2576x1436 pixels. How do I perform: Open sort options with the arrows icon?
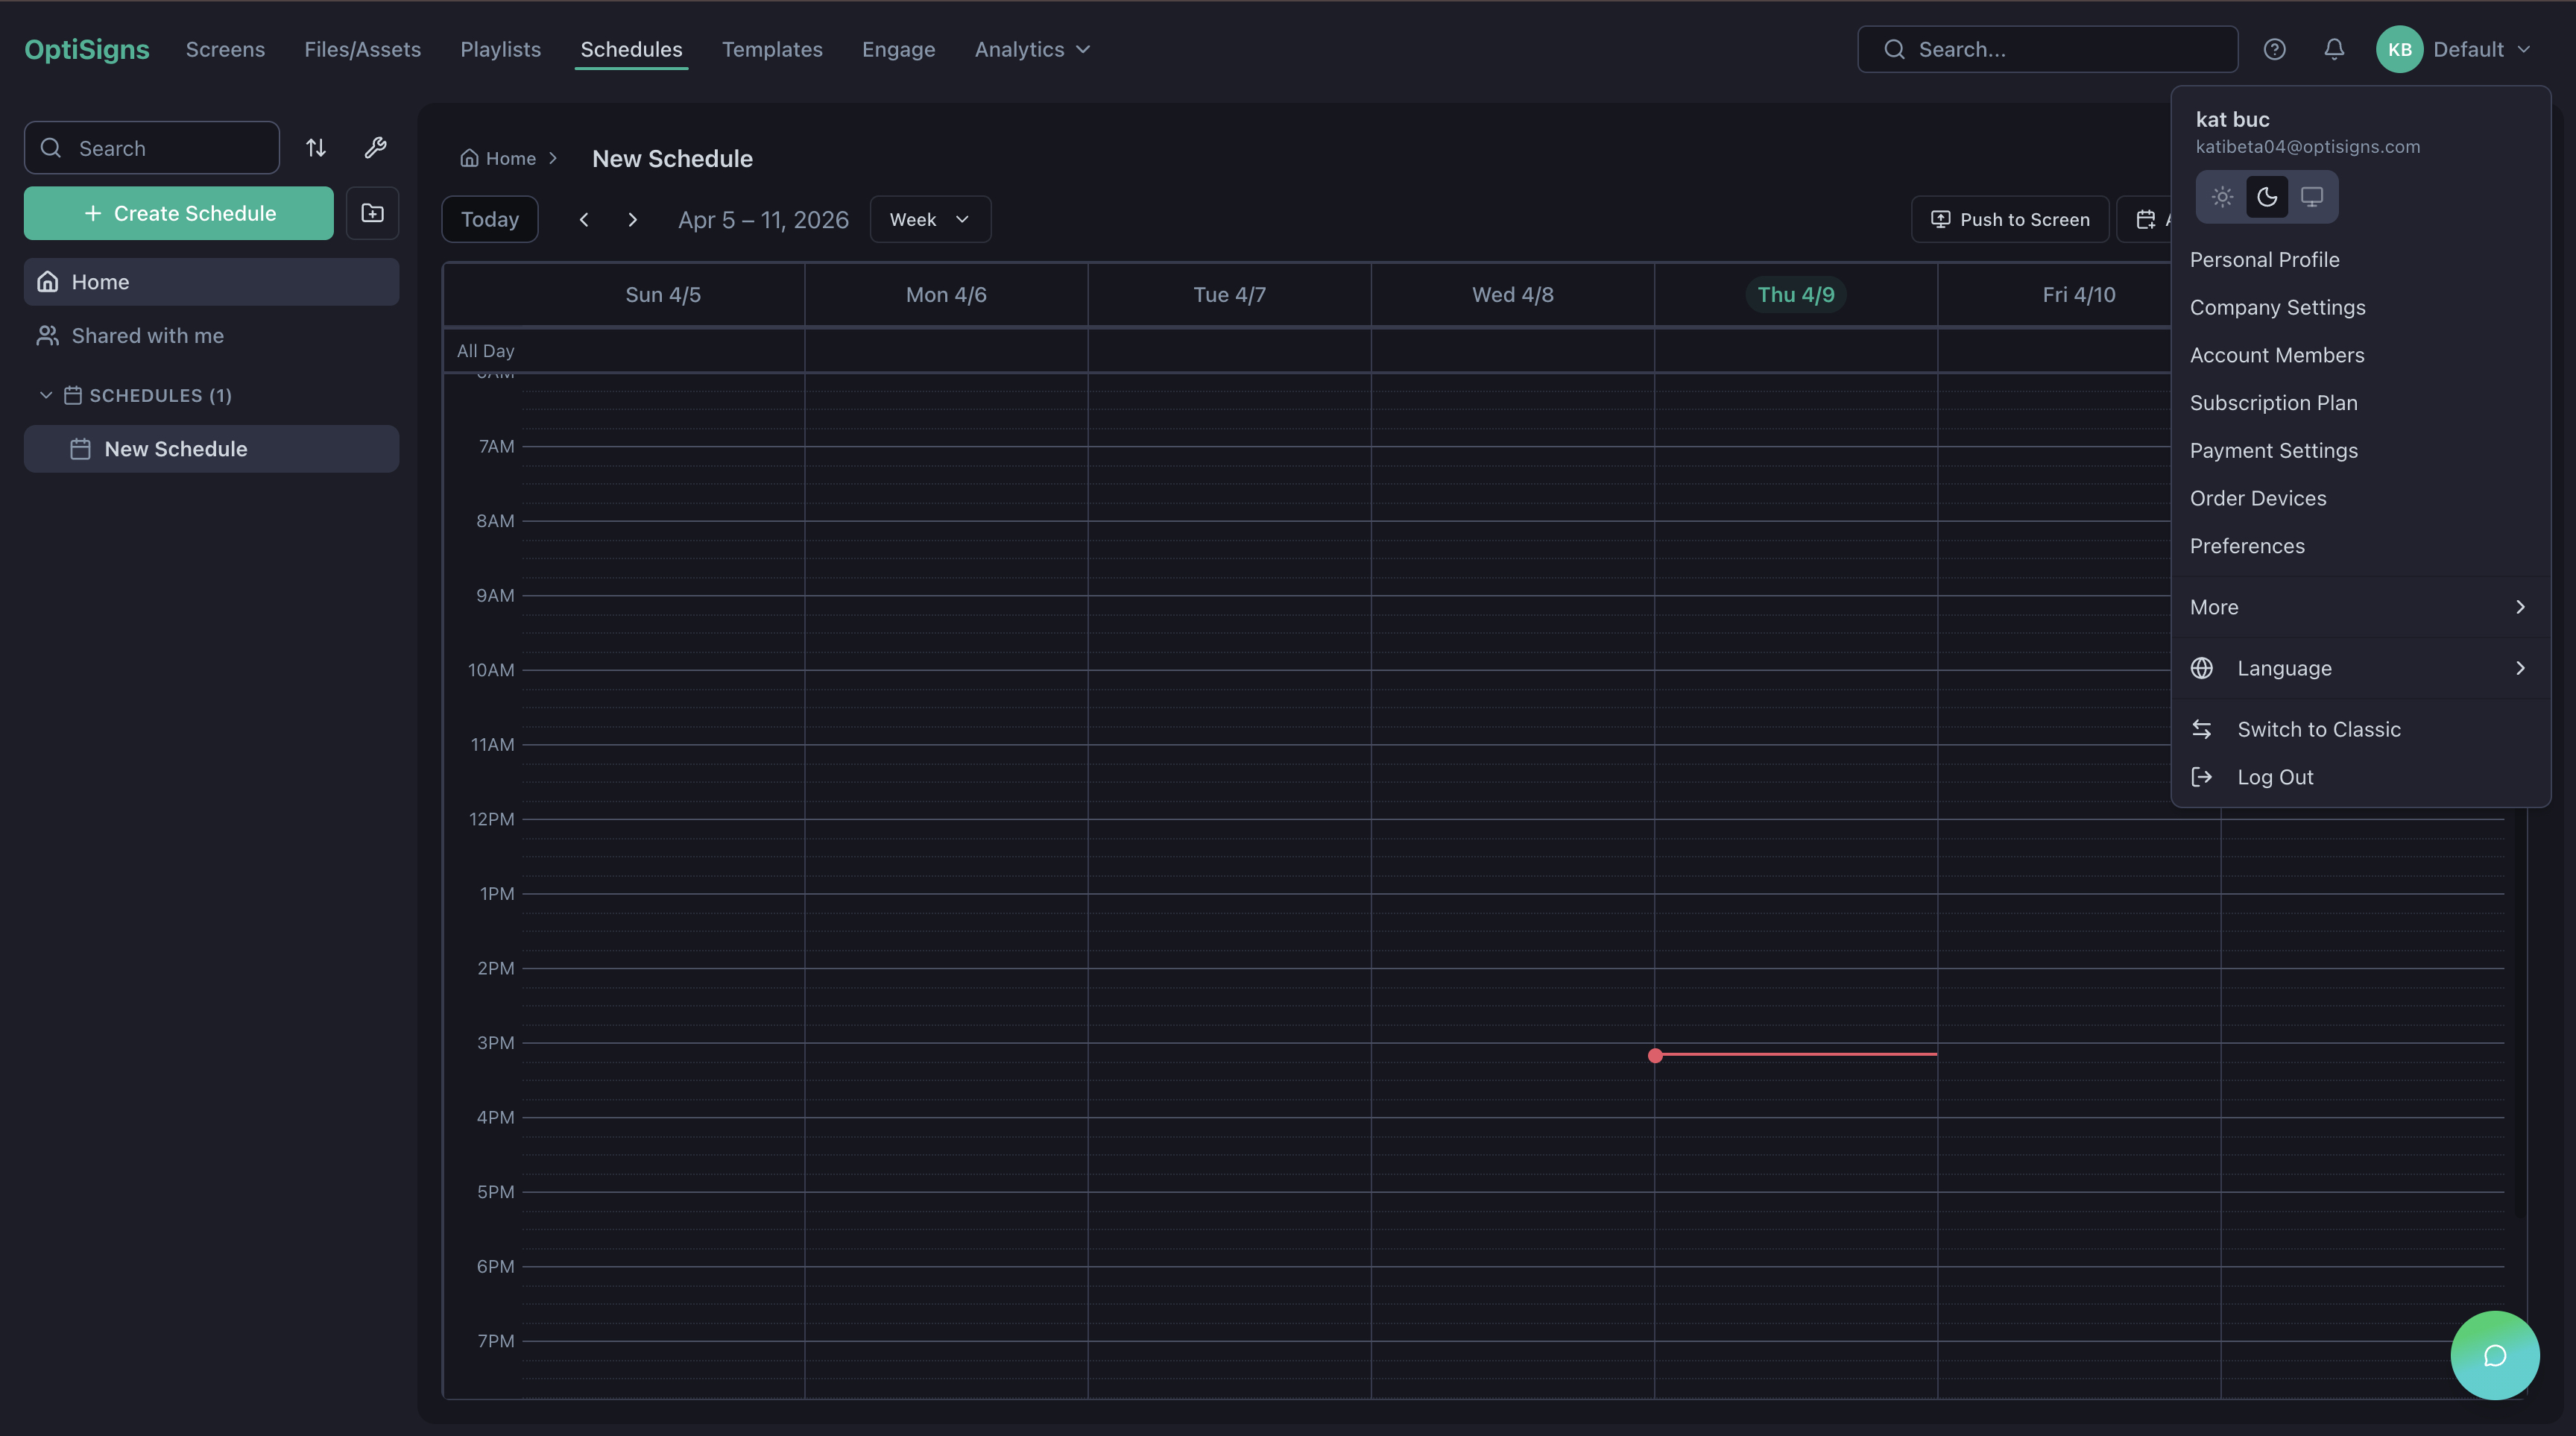pos(316,147)
